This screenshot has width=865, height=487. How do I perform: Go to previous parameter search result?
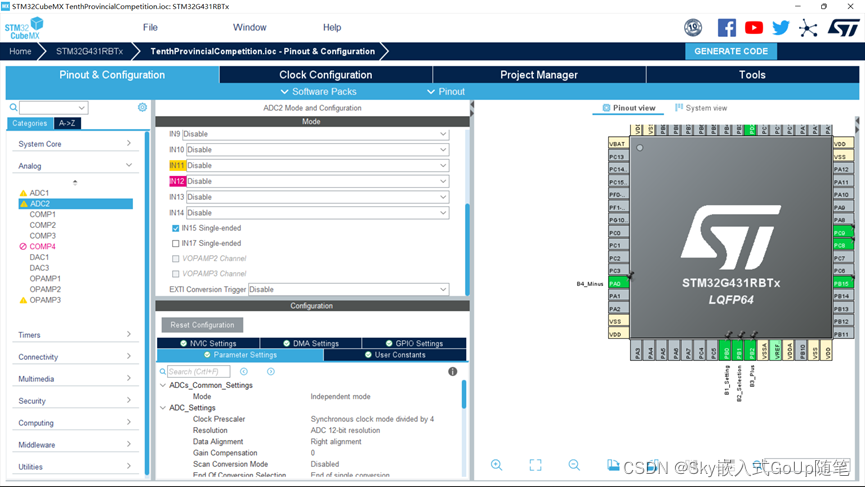(x=244, y=371)
